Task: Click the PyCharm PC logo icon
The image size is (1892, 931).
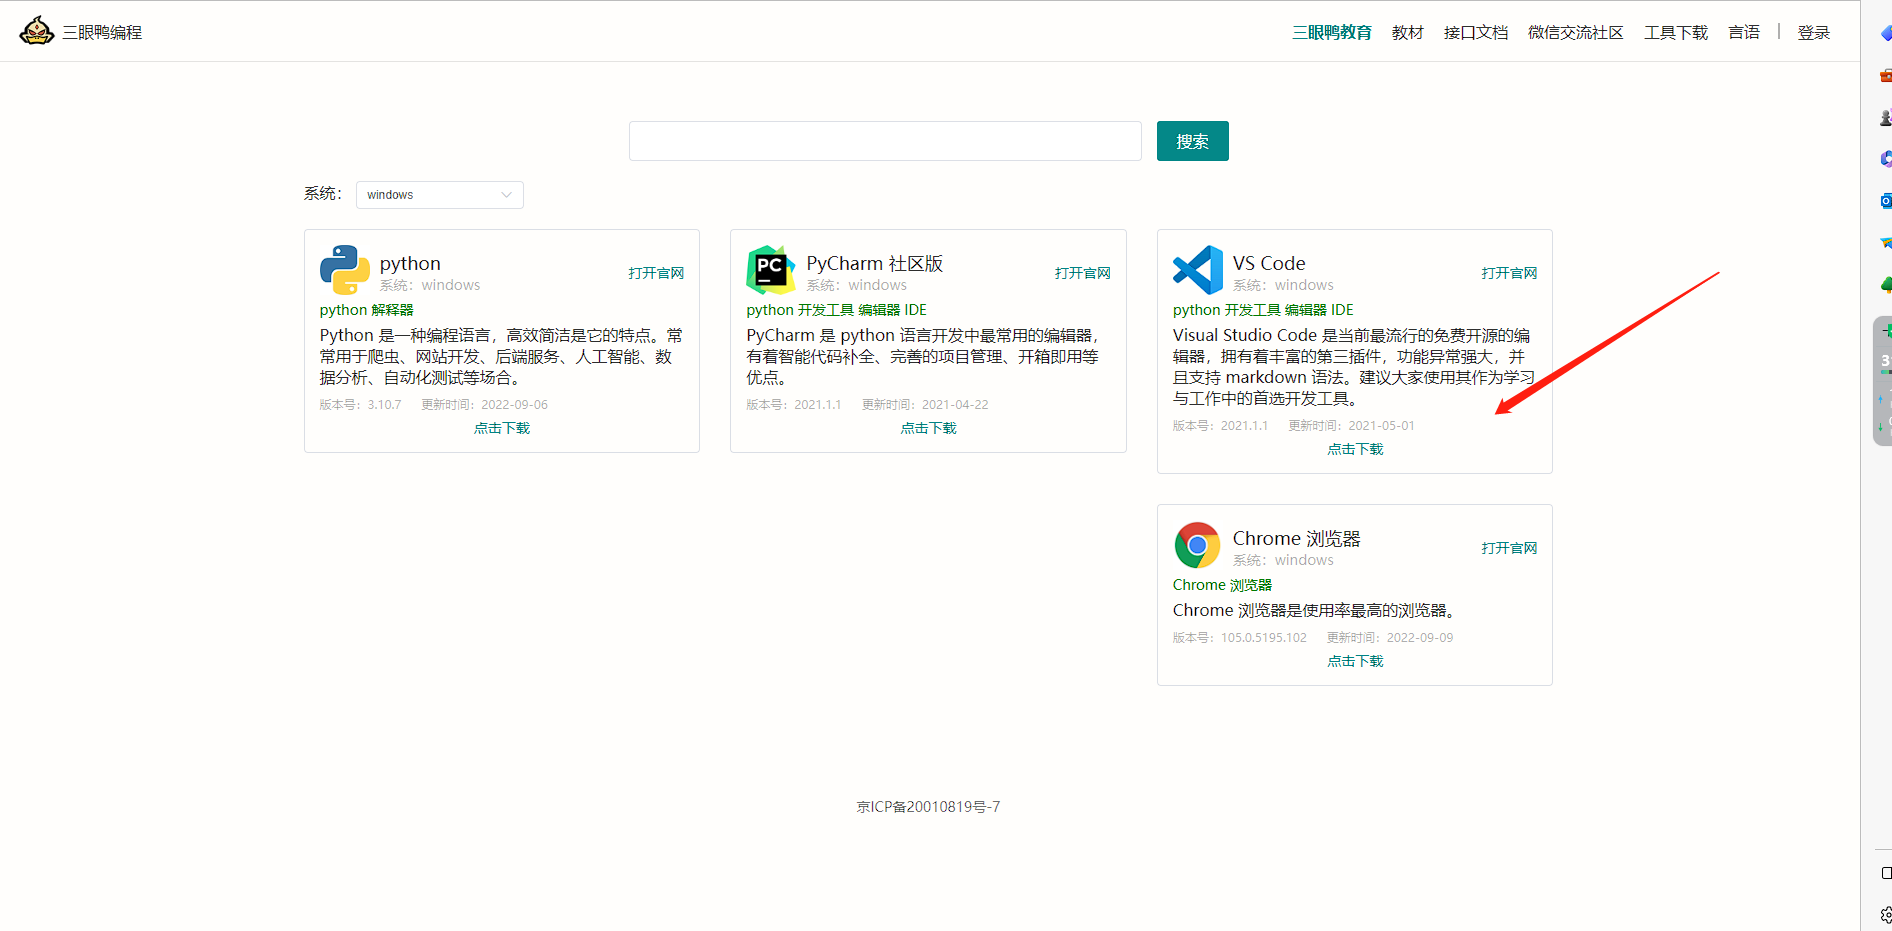Action: (x=771, y=270)
